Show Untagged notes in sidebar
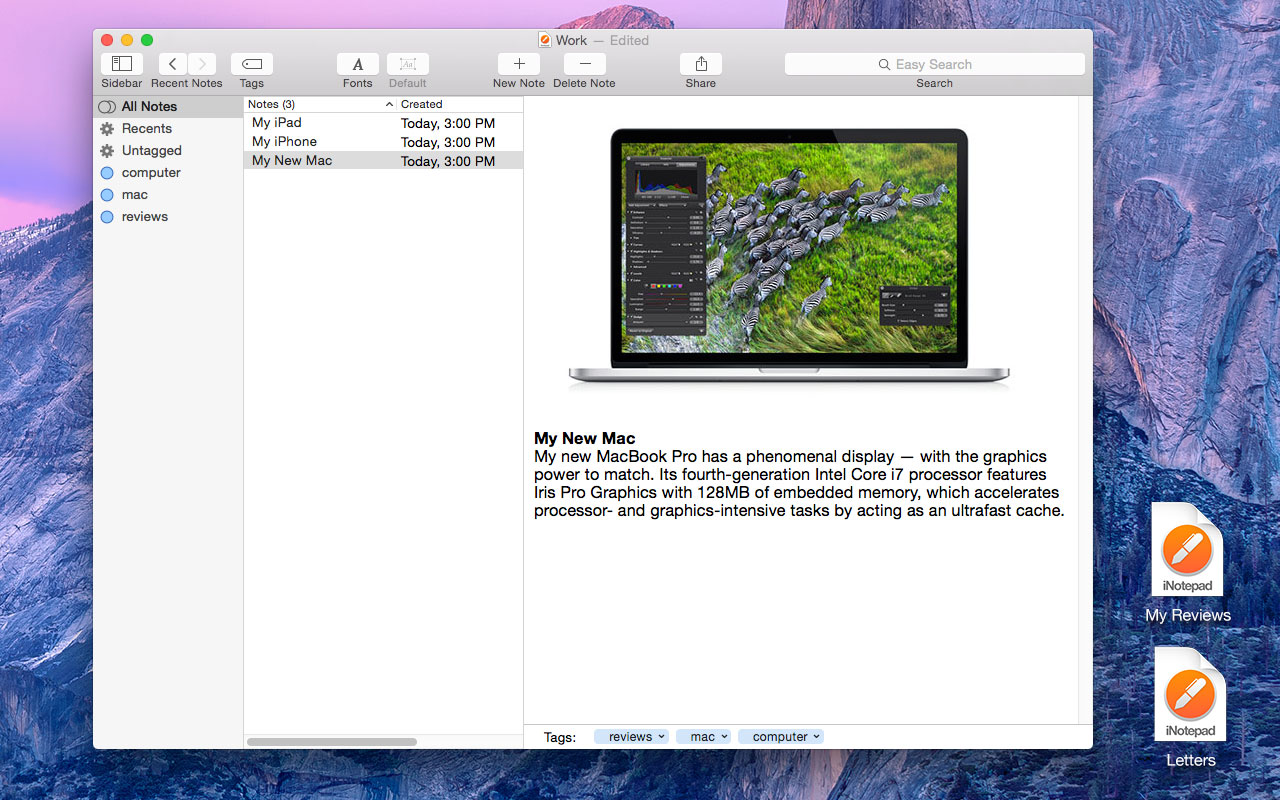Image resolution: width=1280 pixels, height=800 pixels. pos(151,151)
